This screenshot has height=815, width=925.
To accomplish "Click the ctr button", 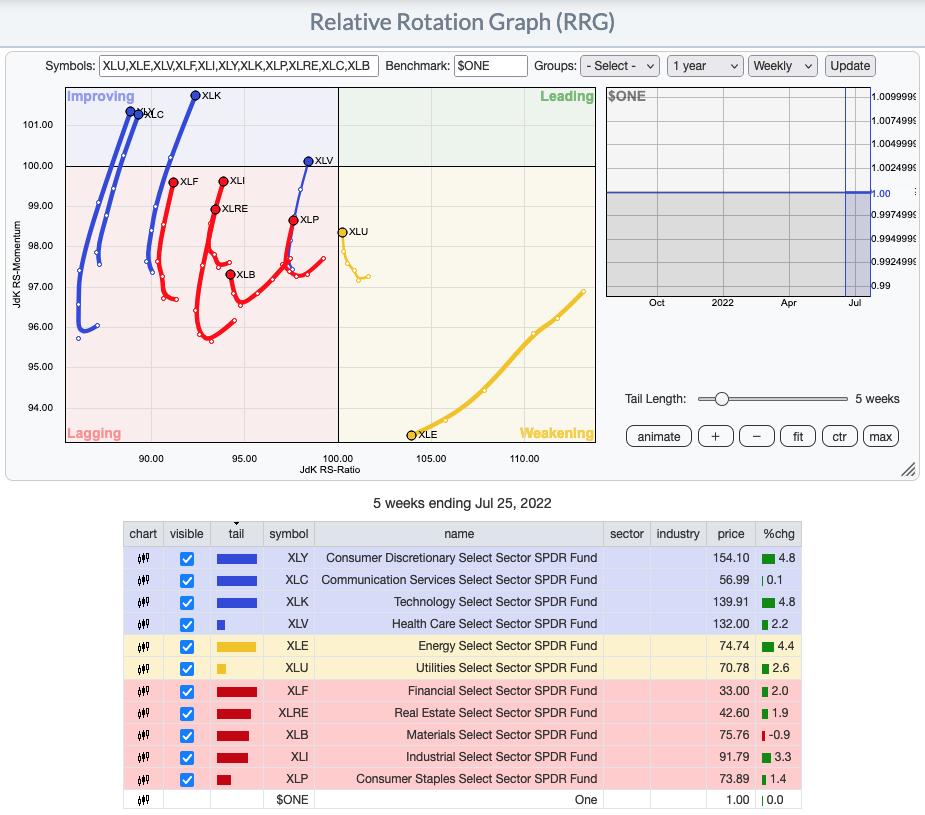I will pyautogui.click(x=839, y=436).
